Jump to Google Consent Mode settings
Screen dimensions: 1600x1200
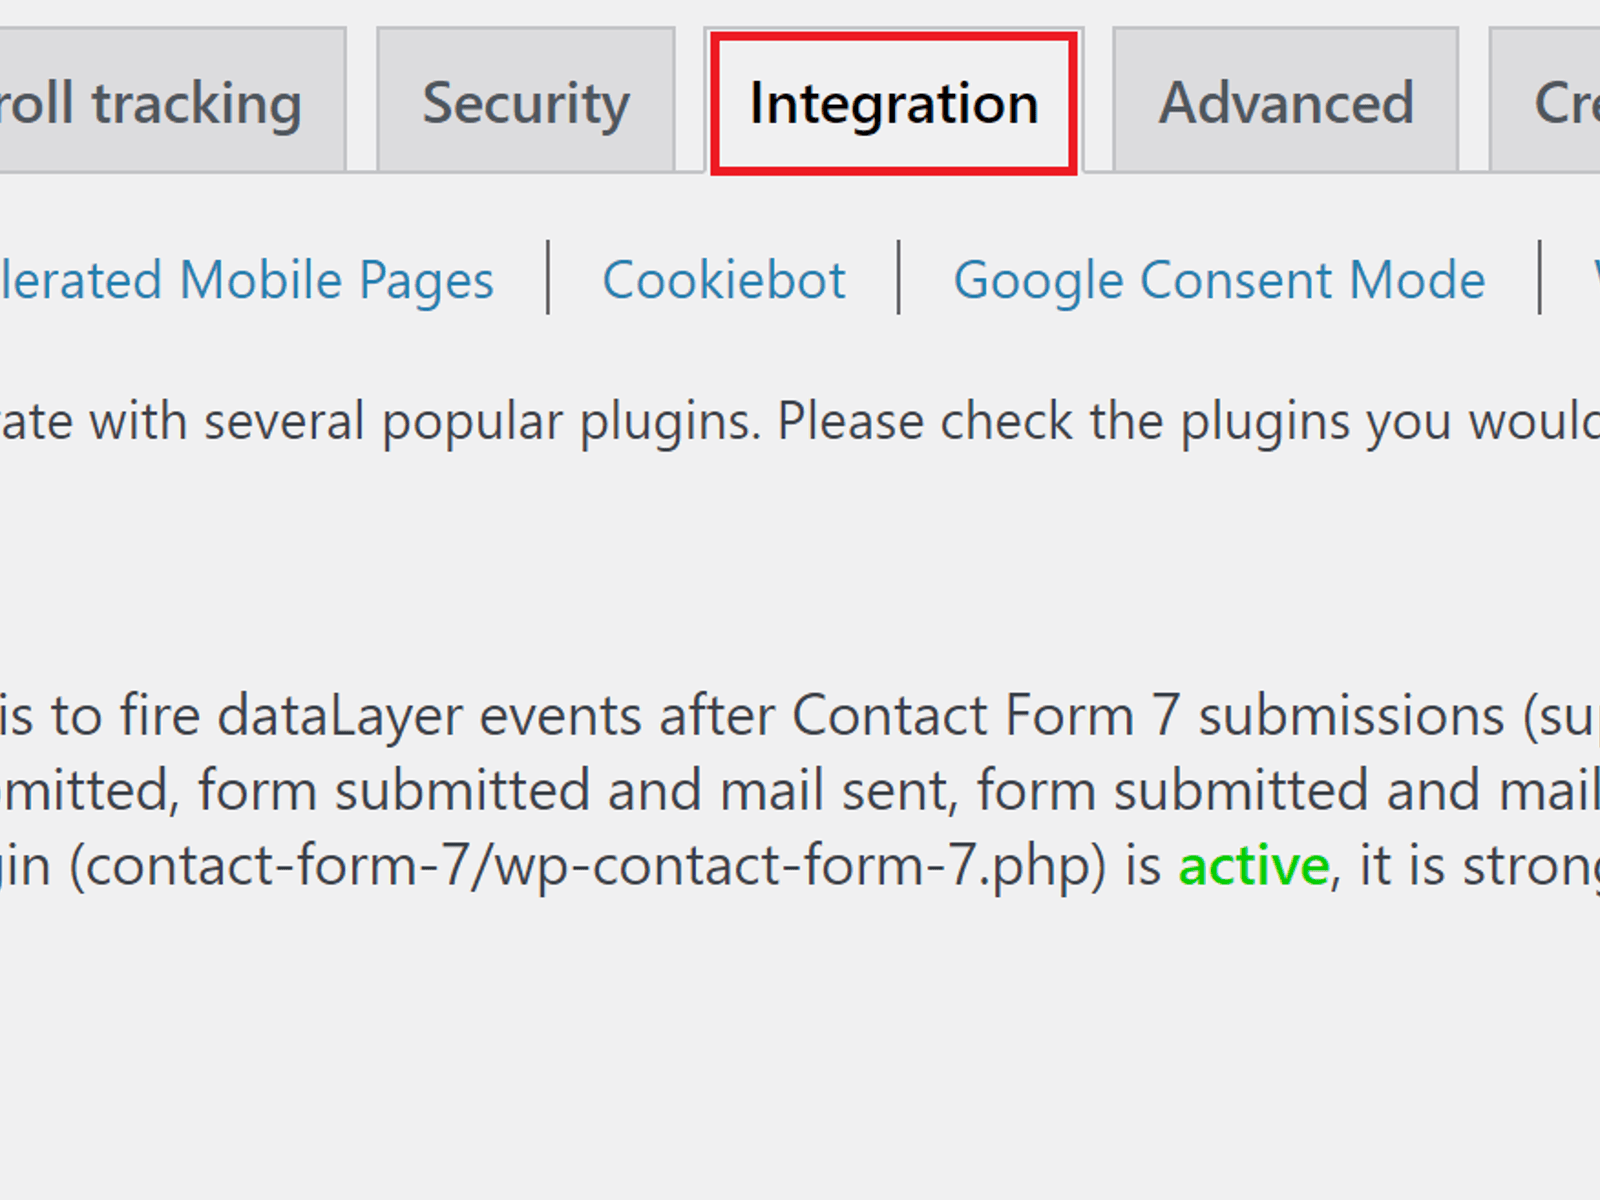pos(1219,280)
